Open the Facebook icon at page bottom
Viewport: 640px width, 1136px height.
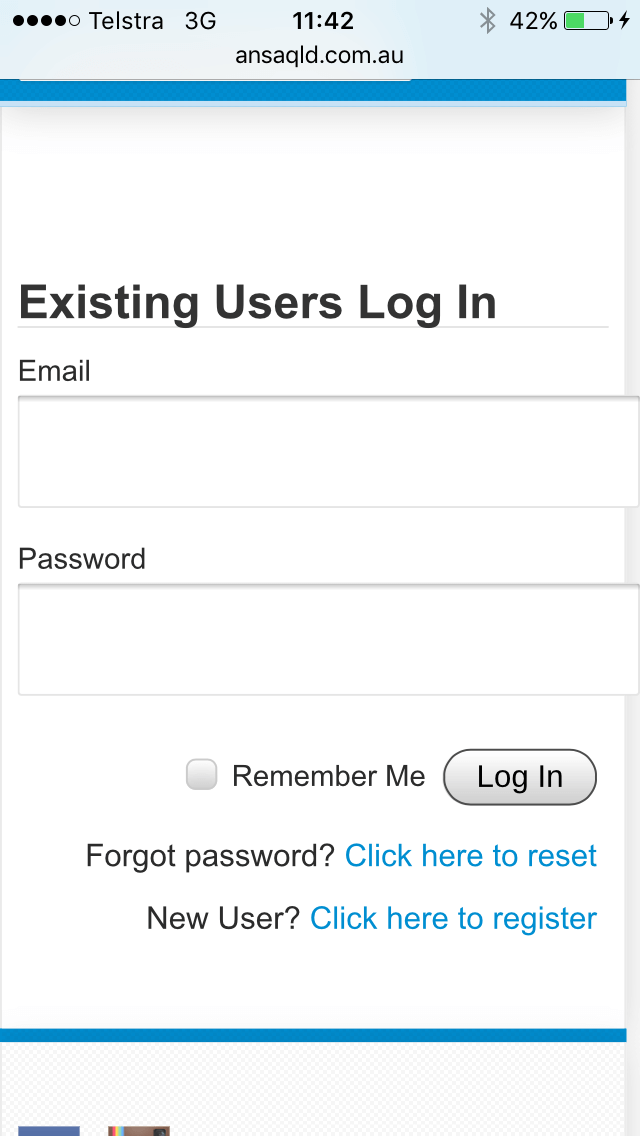click(x=49, y=1130)
